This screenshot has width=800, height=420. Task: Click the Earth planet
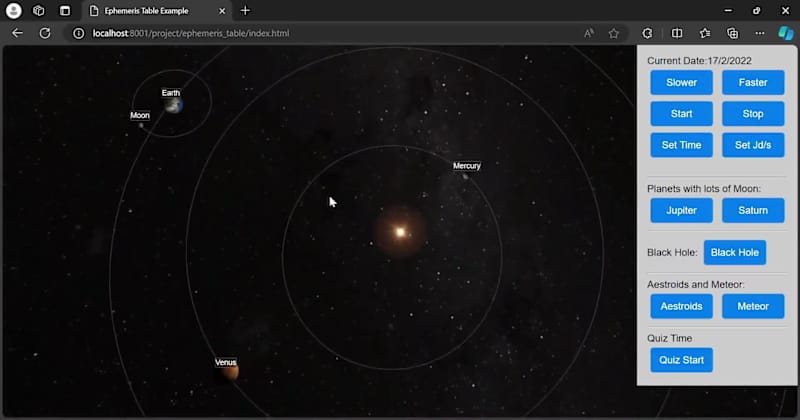(x=174, y=106)
